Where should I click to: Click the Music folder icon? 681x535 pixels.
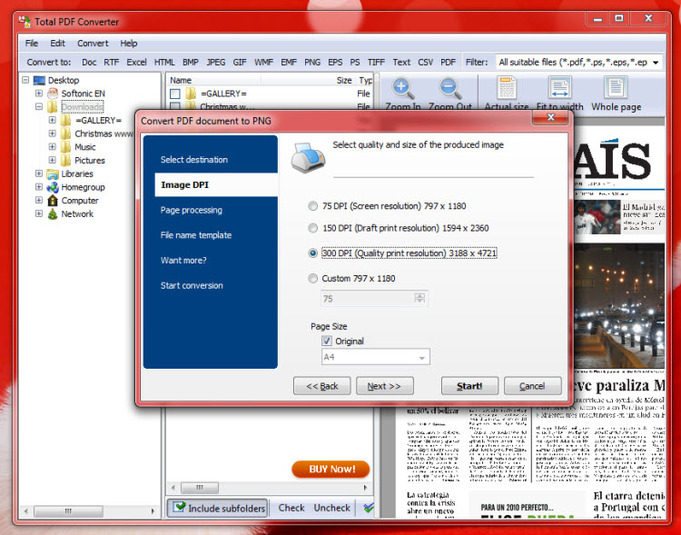coord(66,147)
